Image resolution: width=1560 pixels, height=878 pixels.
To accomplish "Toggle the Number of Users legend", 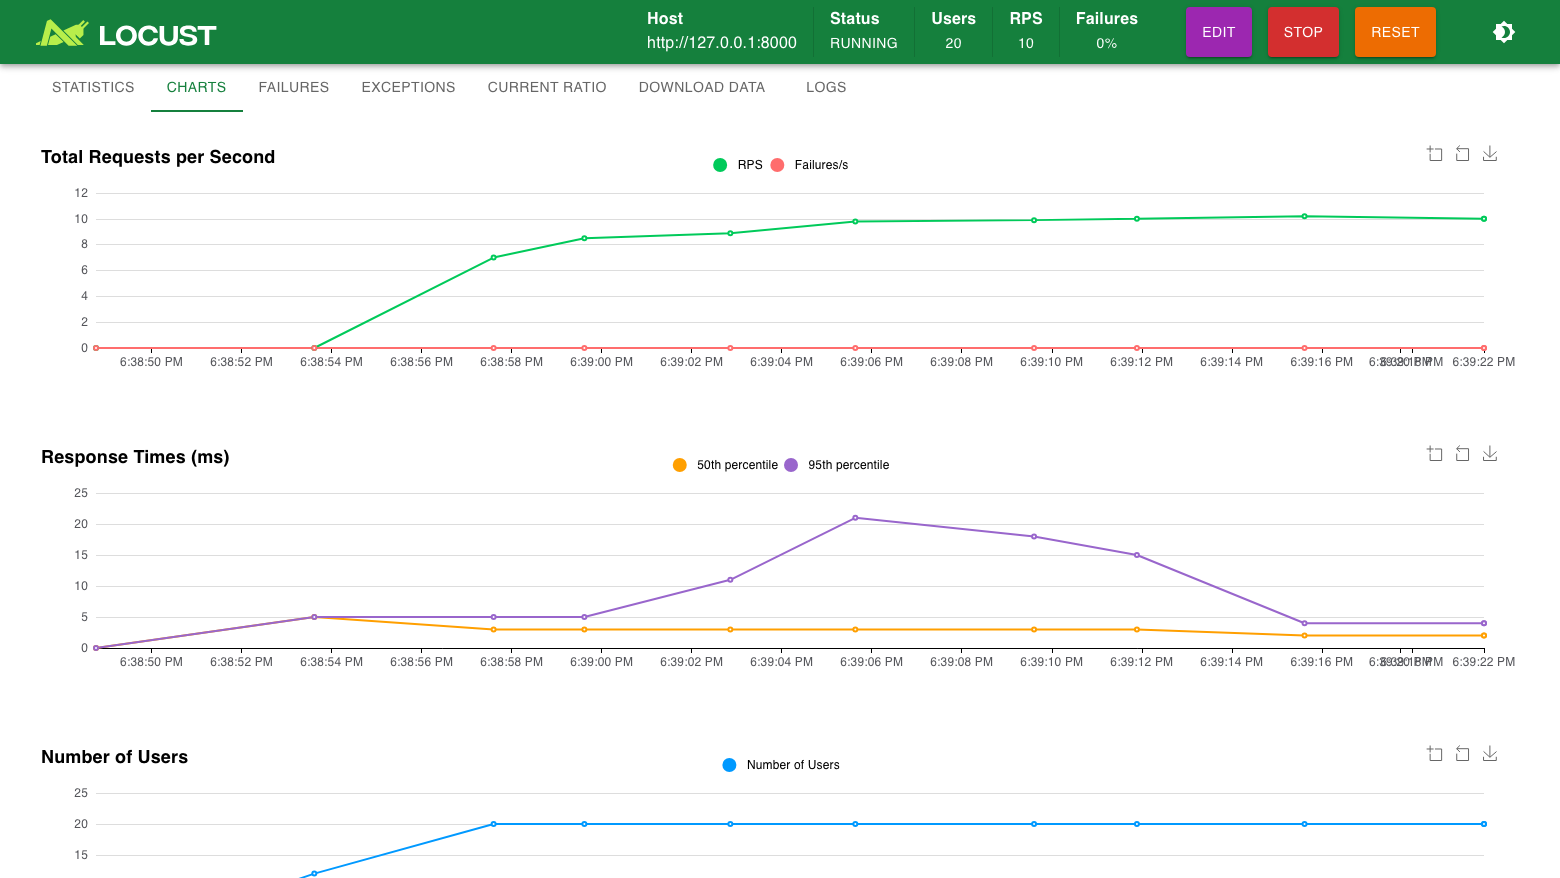I will click(x=781, y=765).
